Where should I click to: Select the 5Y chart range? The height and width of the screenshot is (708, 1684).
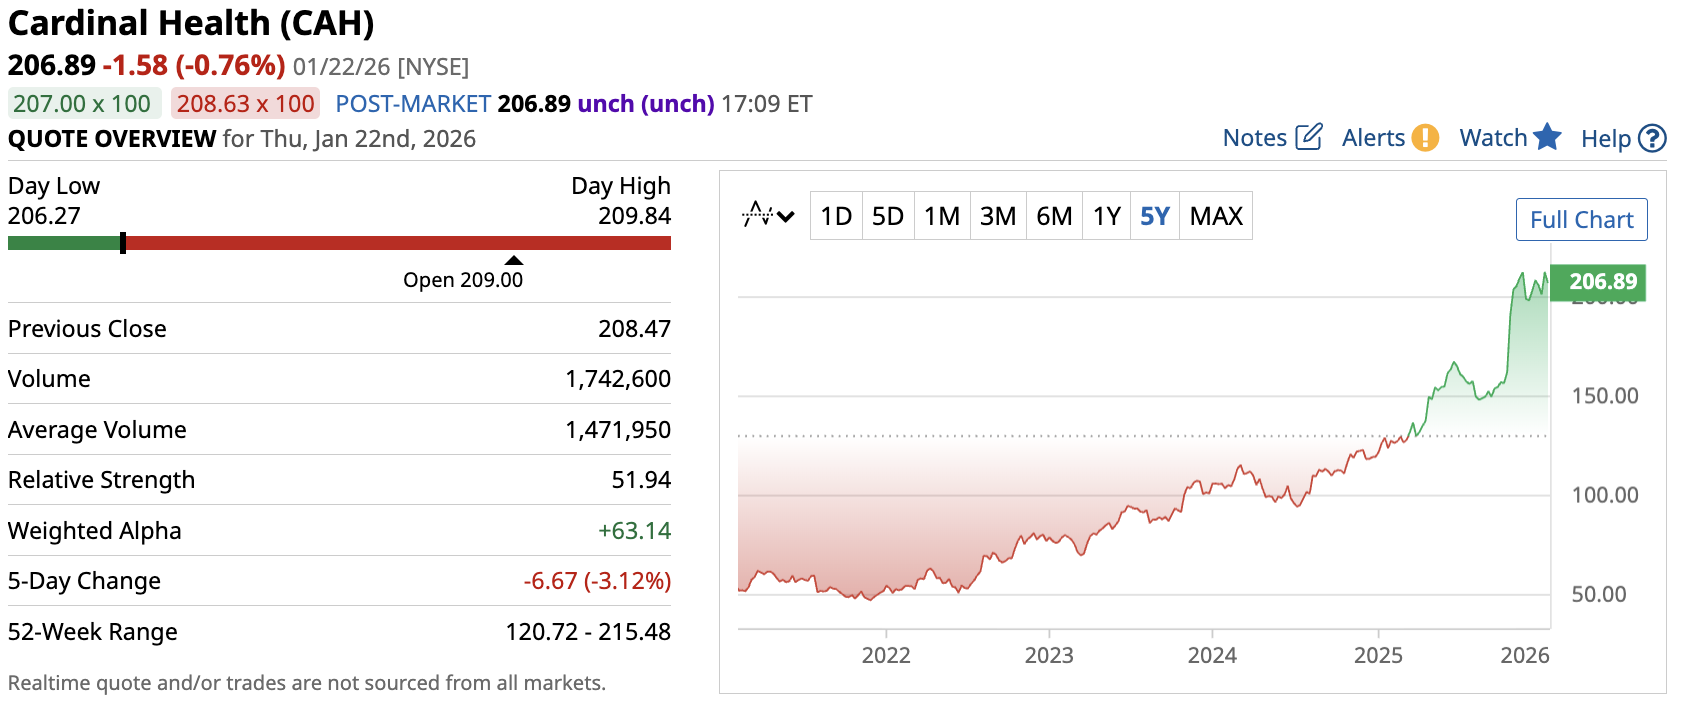click(1155, 216)
